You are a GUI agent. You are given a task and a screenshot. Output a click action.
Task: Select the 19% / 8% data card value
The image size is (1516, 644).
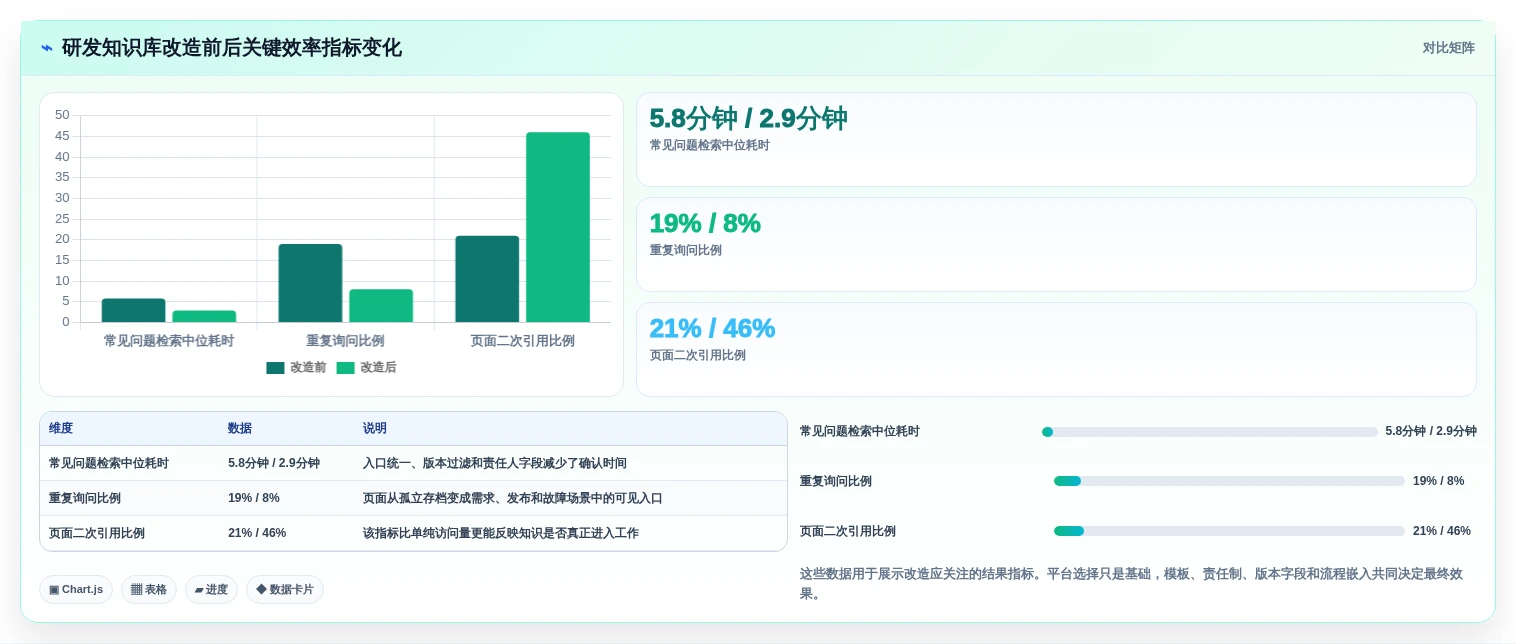tap(705, 224)
